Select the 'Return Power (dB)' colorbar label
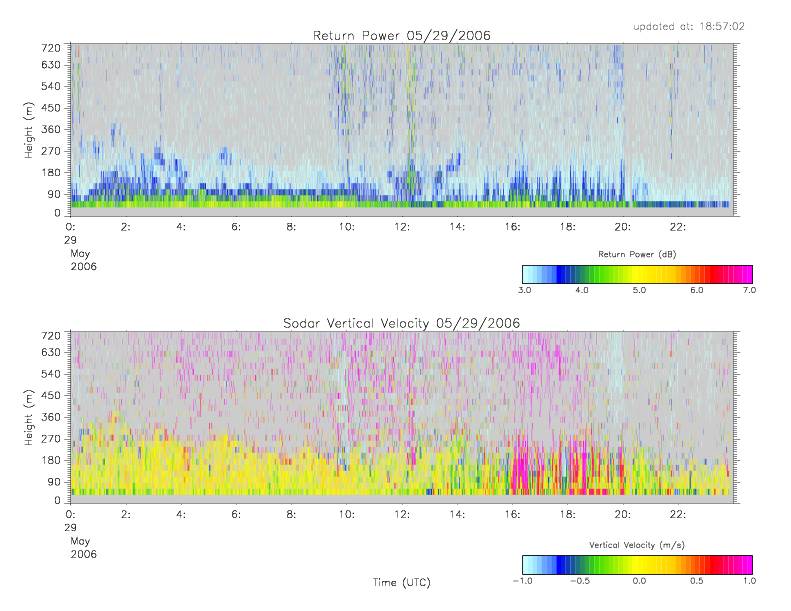This screenshot has width=791, height=611. 637,254
